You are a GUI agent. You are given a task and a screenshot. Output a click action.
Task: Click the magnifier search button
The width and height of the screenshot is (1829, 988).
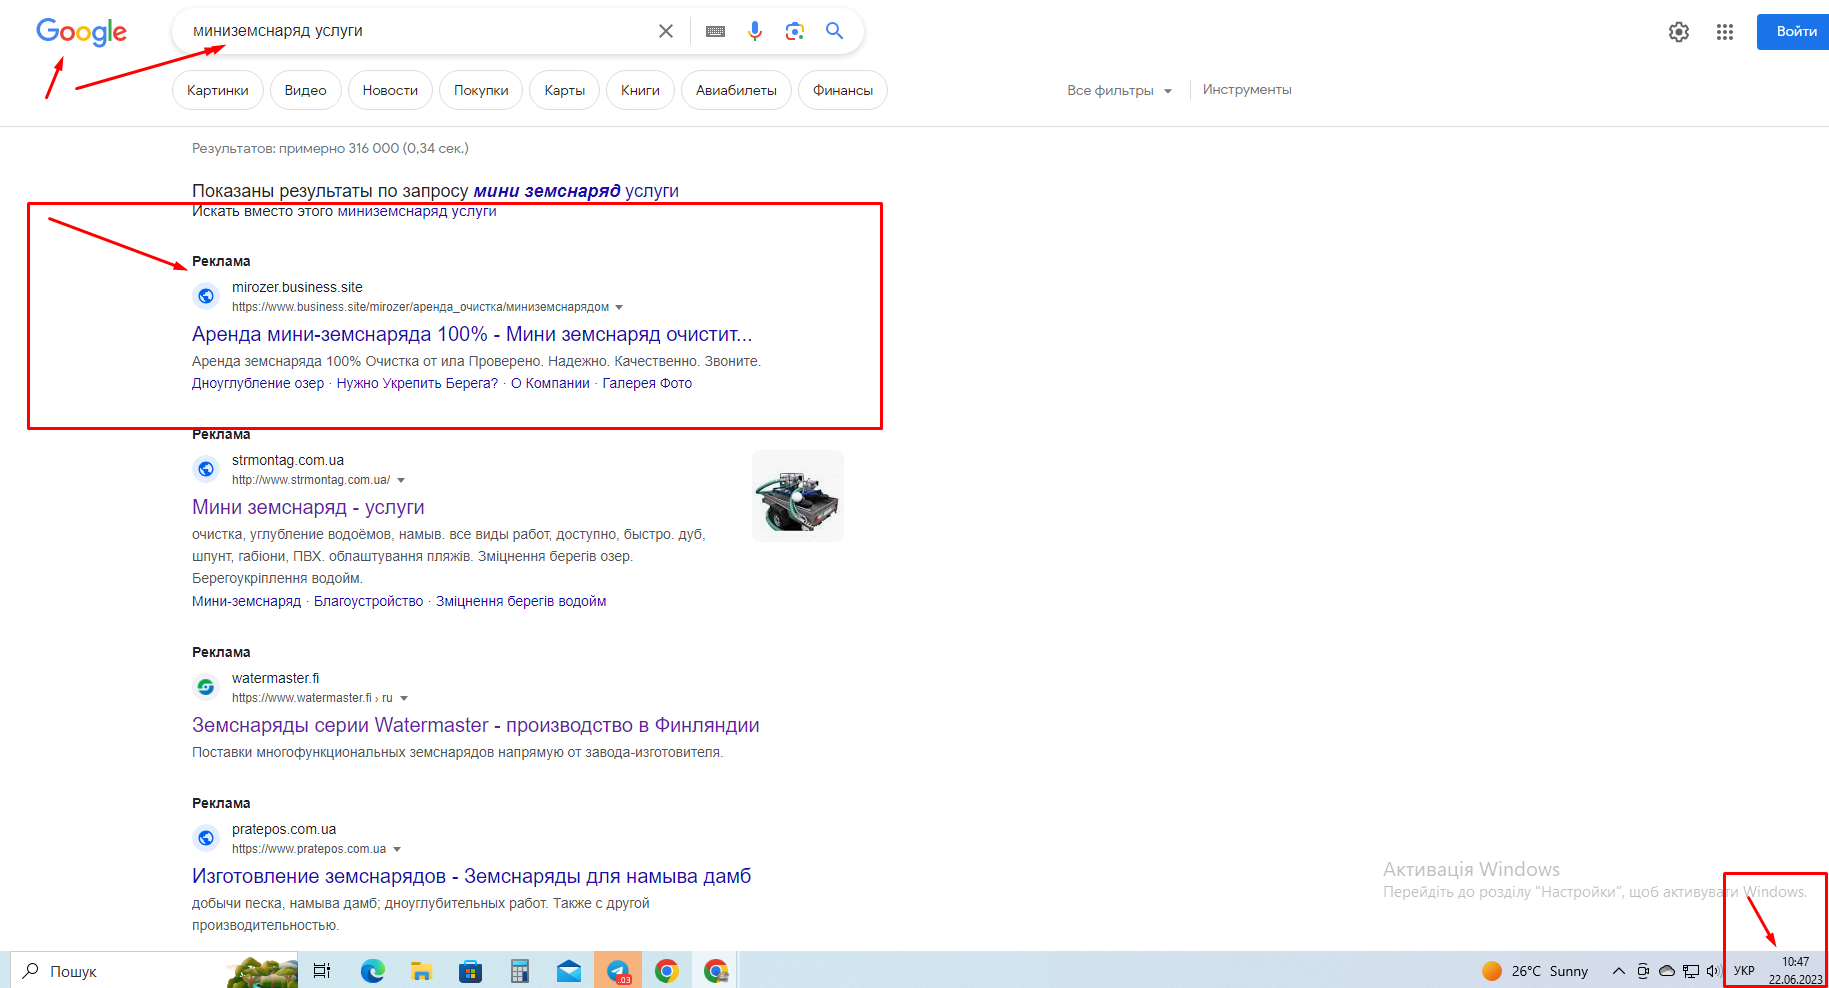pyautogui.click(x=834, y=31)
